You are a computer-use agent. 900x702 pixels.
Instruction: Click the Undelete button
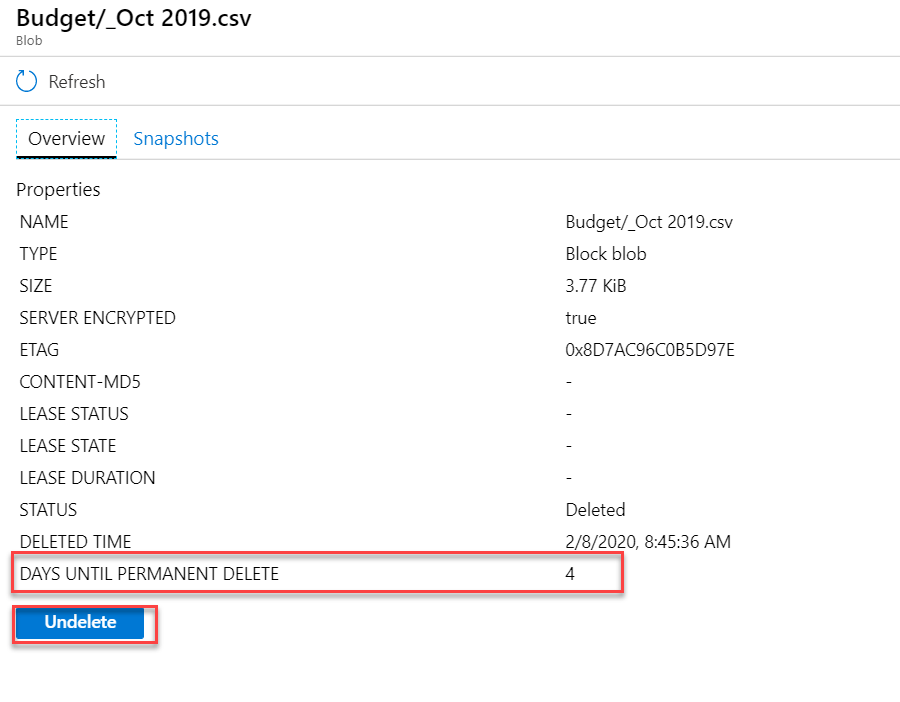coord(80,622)
